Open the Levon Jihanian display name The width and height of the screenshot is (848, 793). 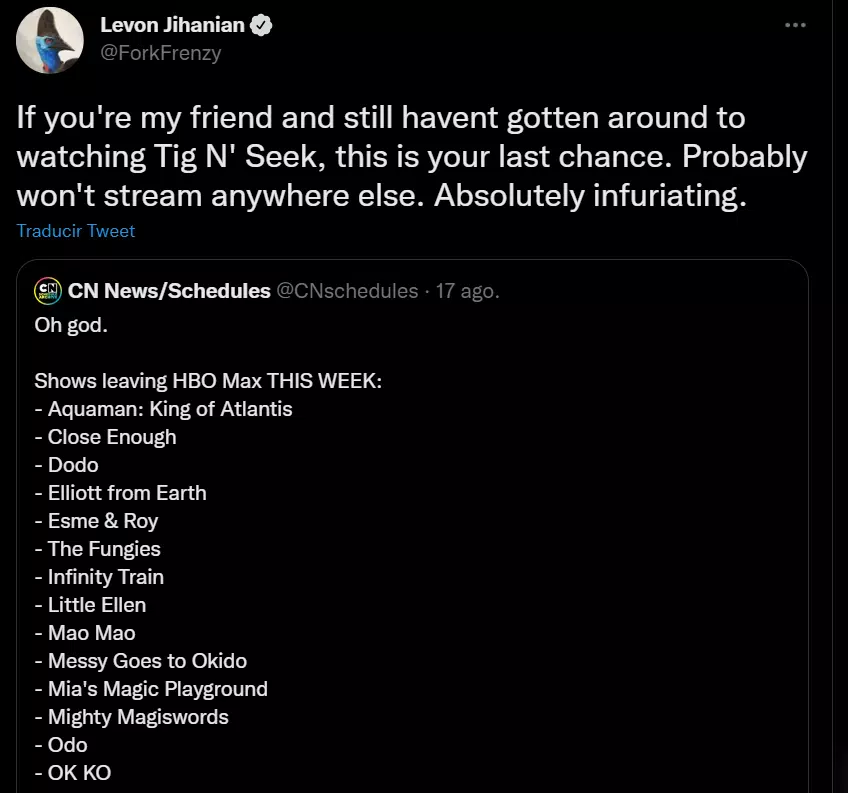(173, 27)
